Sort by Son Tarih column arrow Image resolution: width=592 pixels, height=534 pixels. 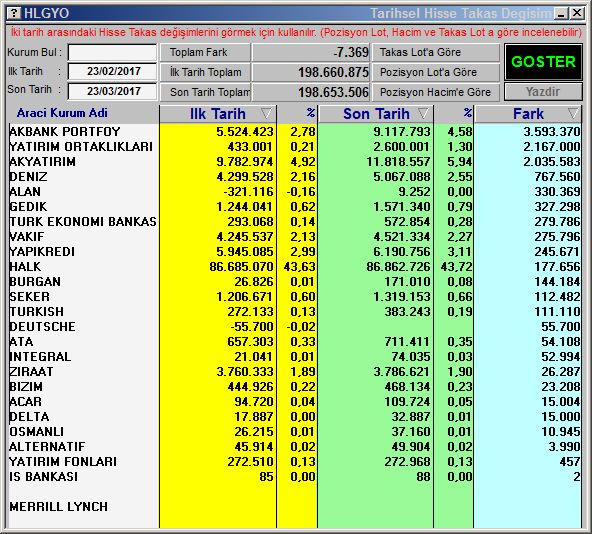(x=424, y=113)
